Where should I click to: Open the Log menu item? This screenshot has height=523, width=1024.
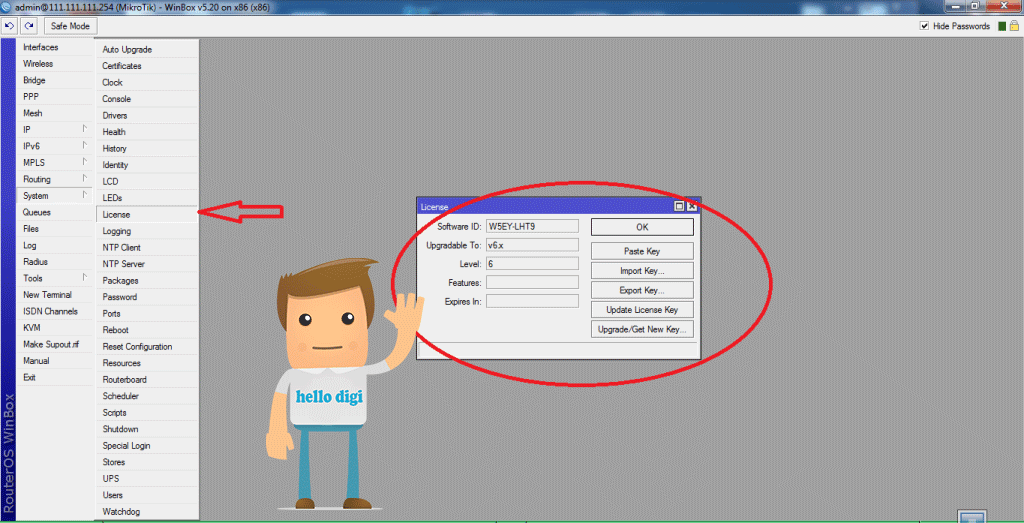(x=55, y=246)
